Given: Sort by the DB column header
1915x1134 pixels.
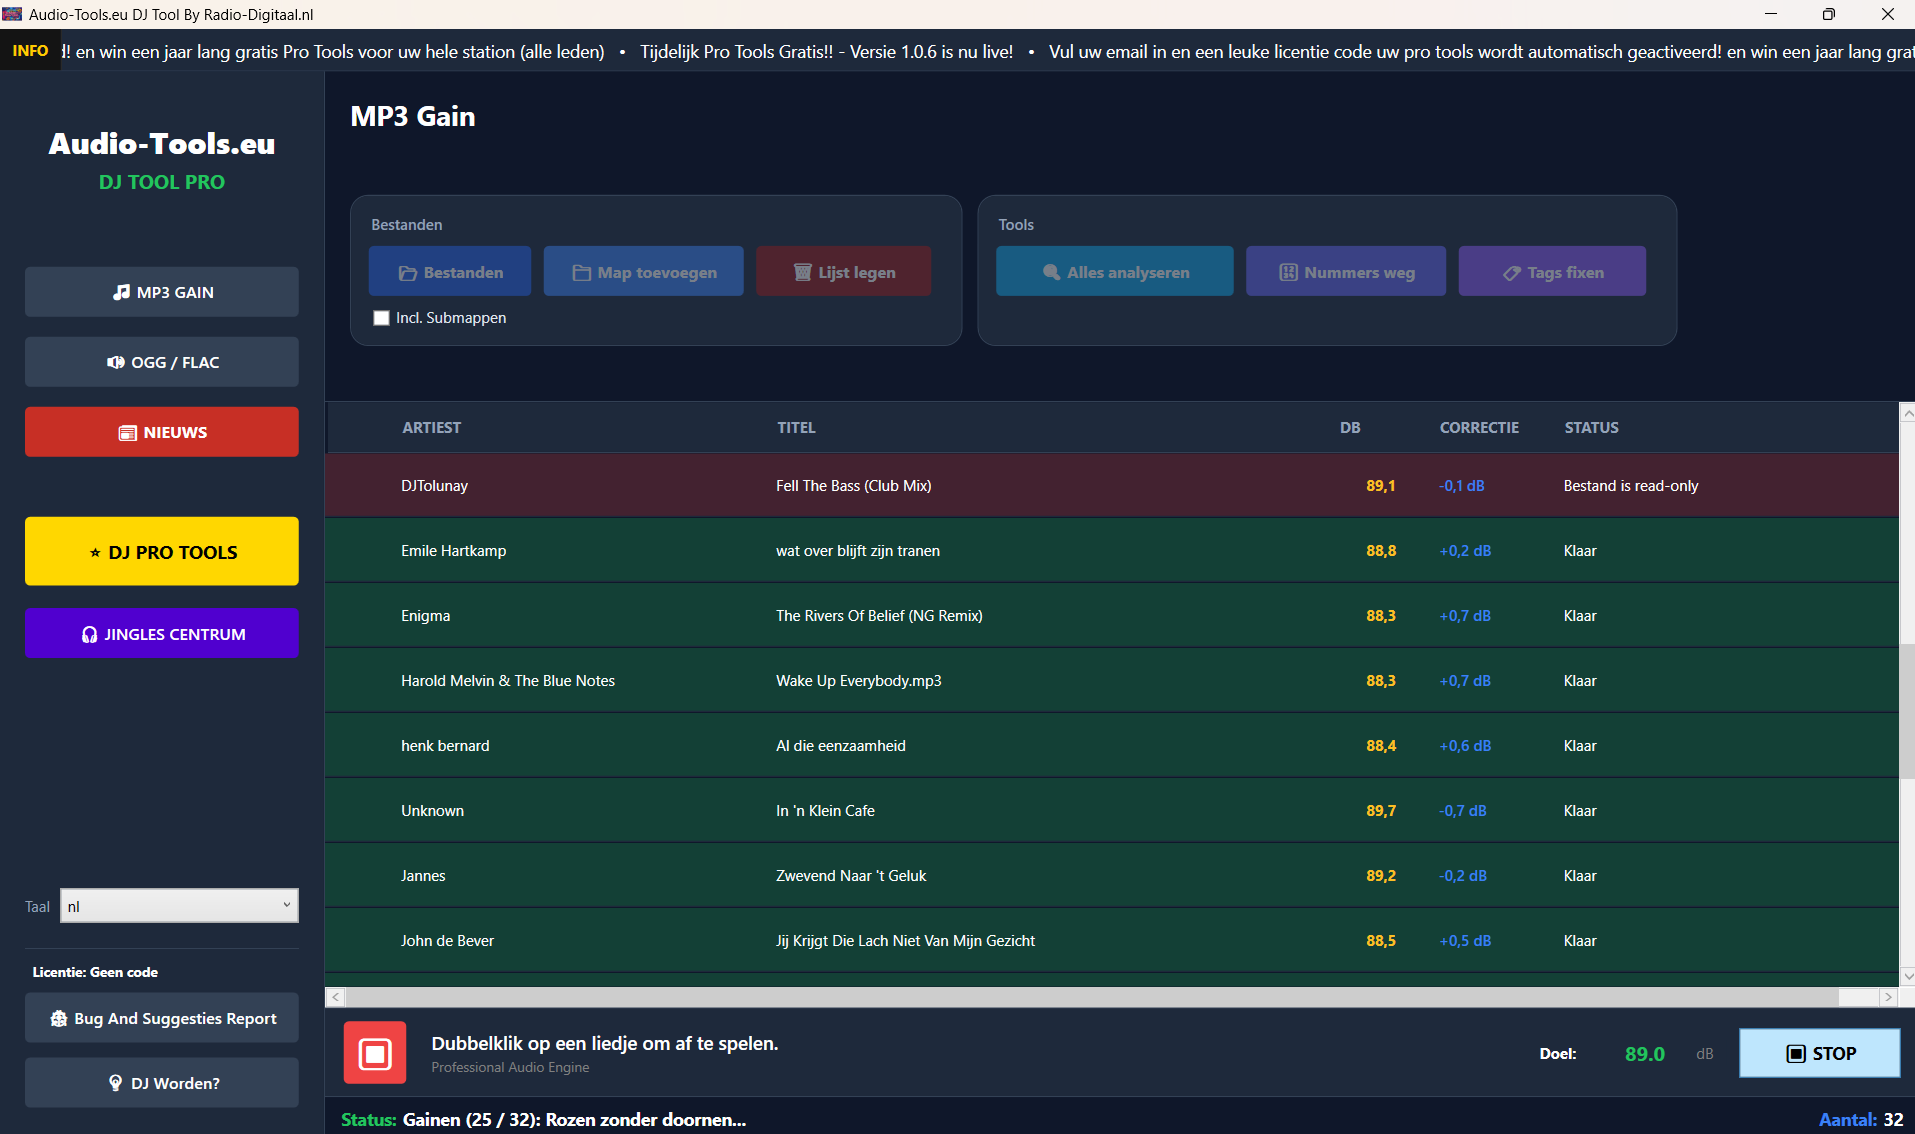Looking at the screenshot, I should point(1350,428).
